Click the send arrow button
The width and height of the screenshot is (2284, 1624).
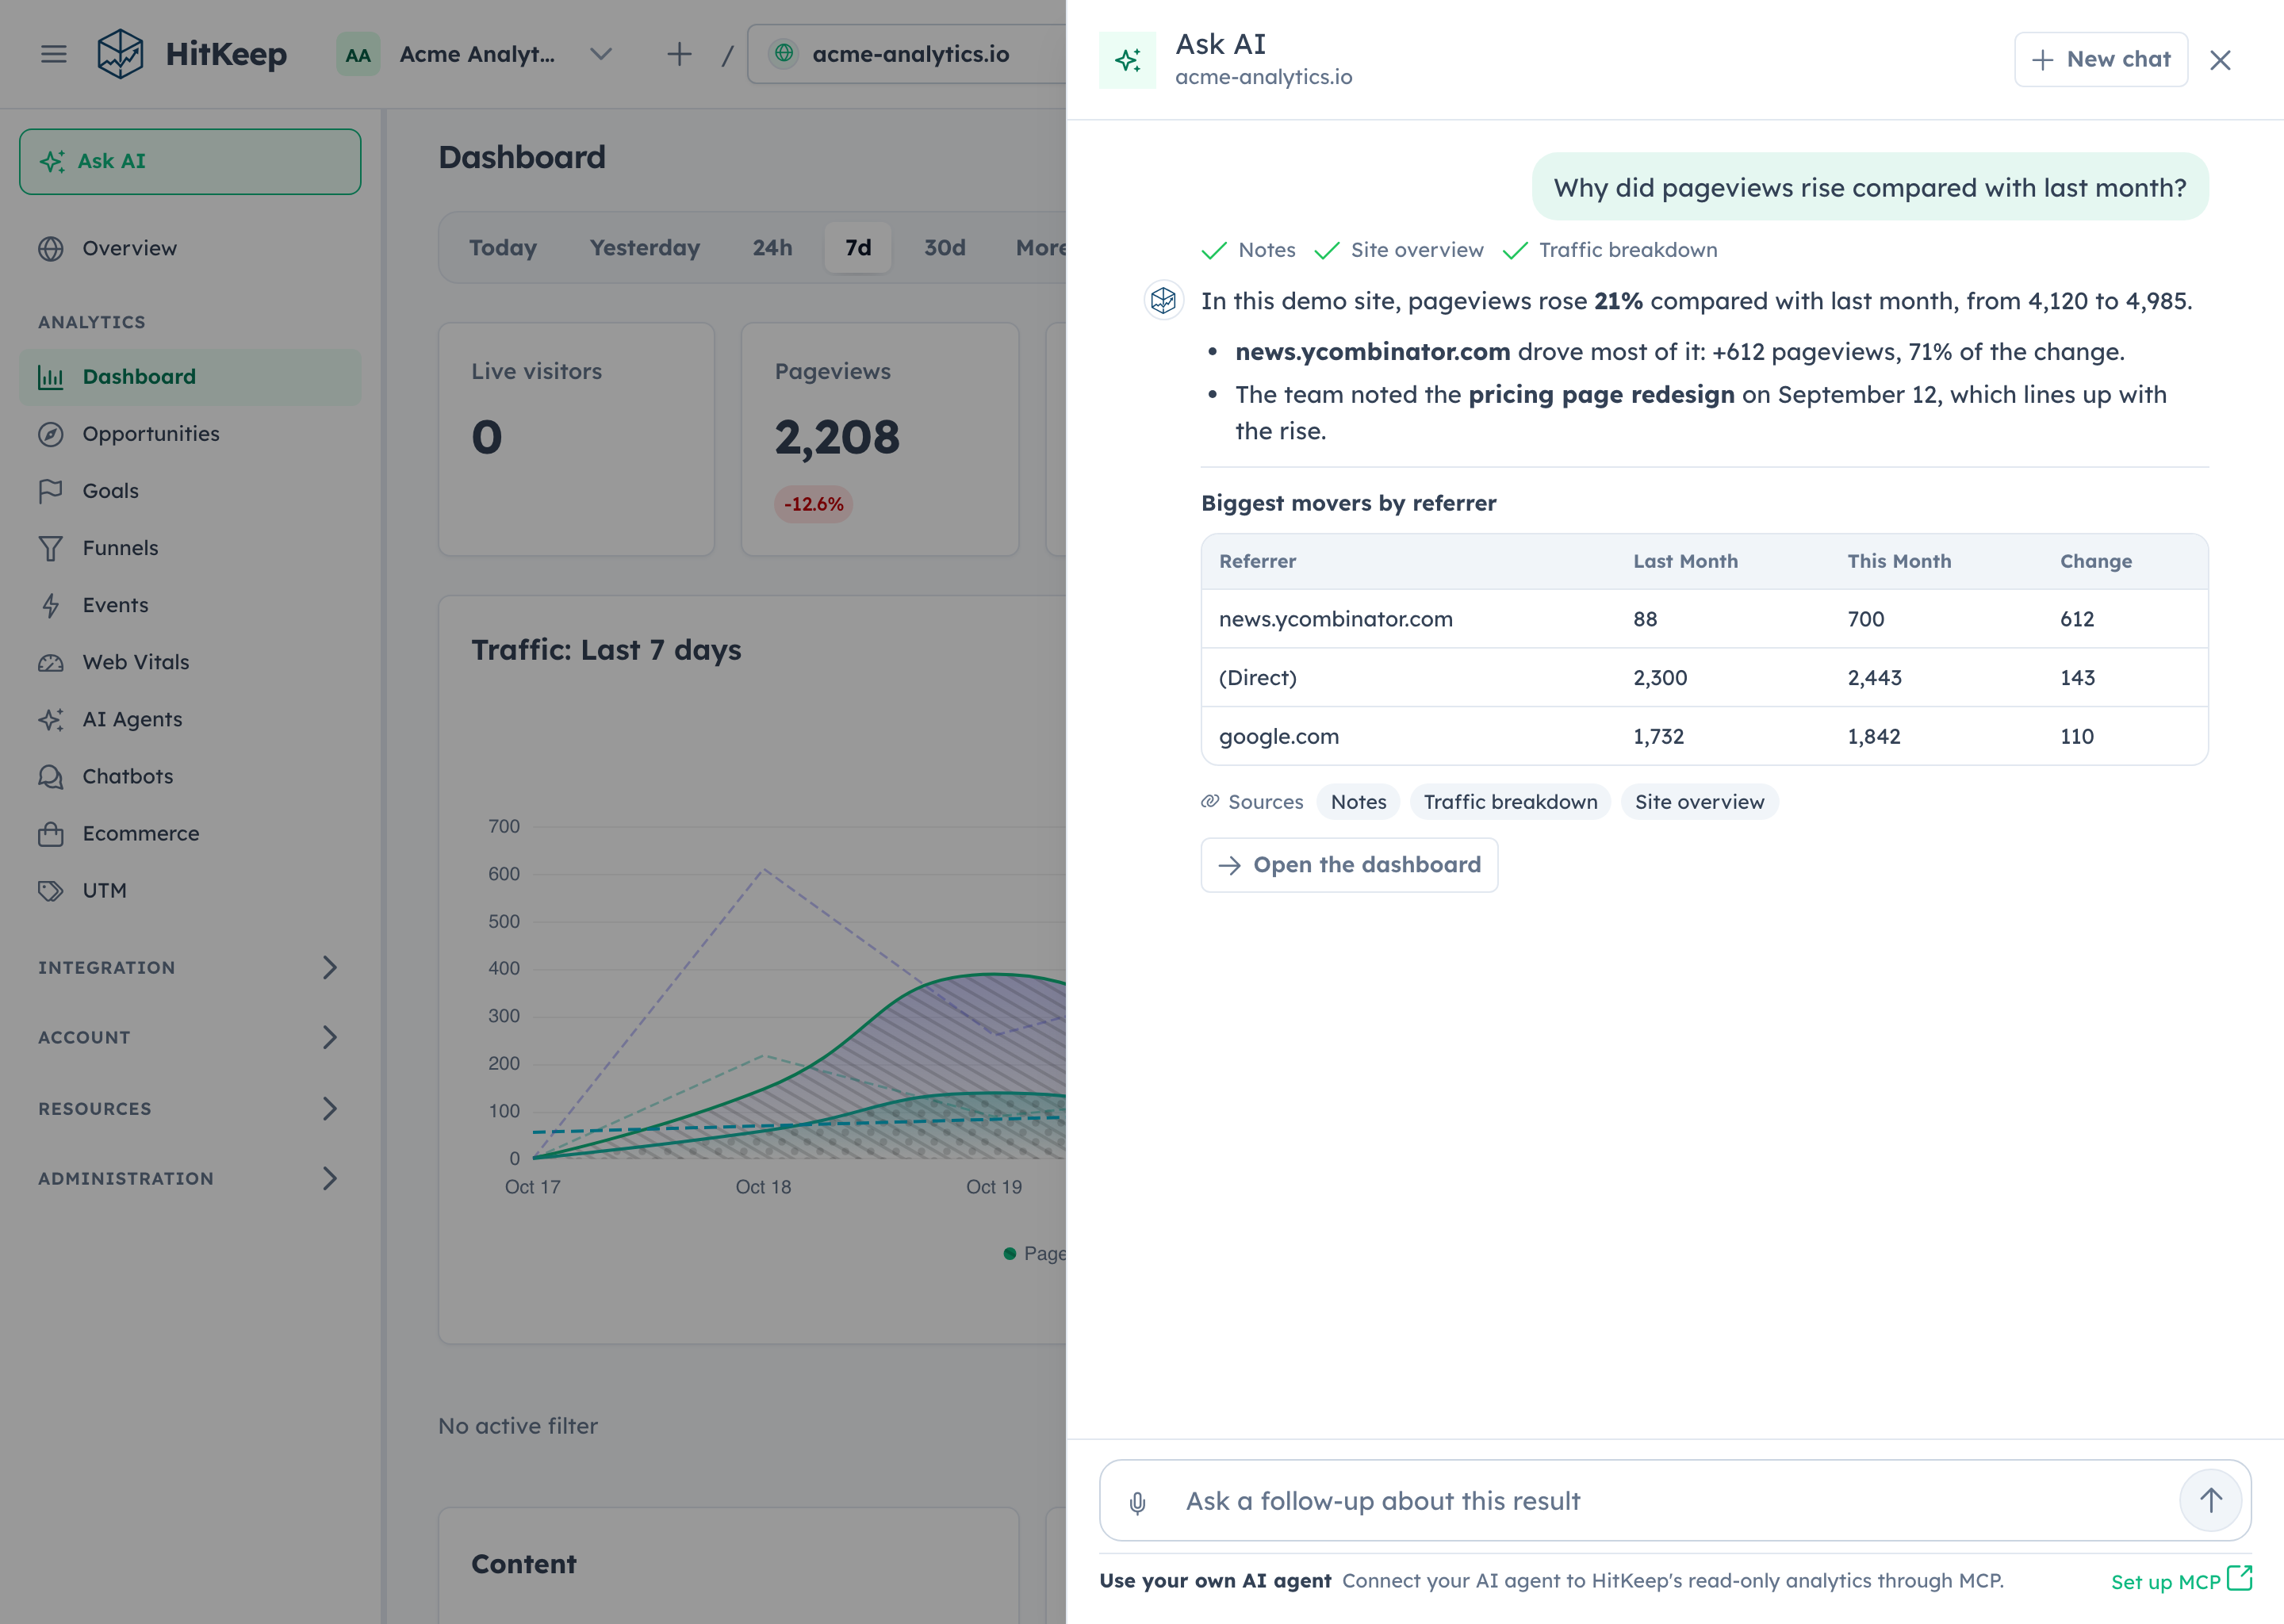coord(2210,1500)
